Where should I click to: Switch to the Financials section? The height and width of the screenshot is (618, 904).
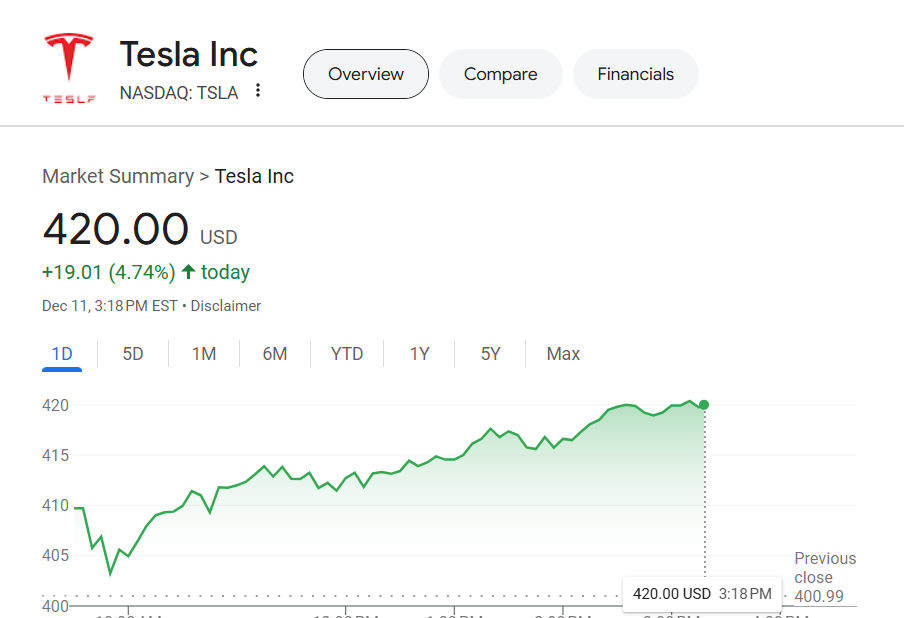(x=636, y=74)
